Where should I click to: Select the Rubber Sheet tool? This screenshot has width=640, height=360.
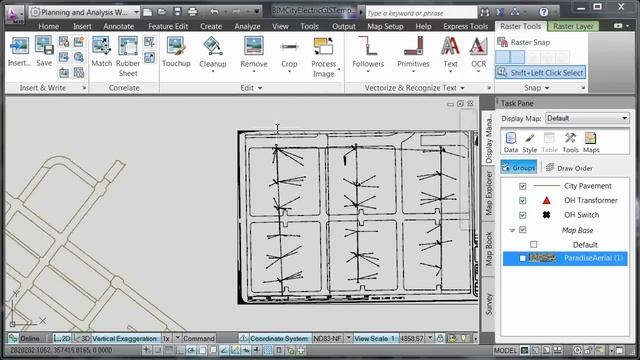[128, 46]
